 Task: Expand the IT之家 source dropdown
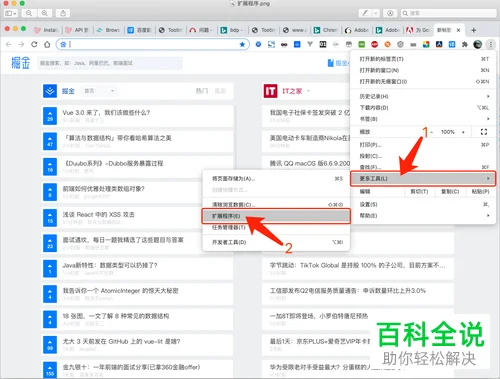308,91
